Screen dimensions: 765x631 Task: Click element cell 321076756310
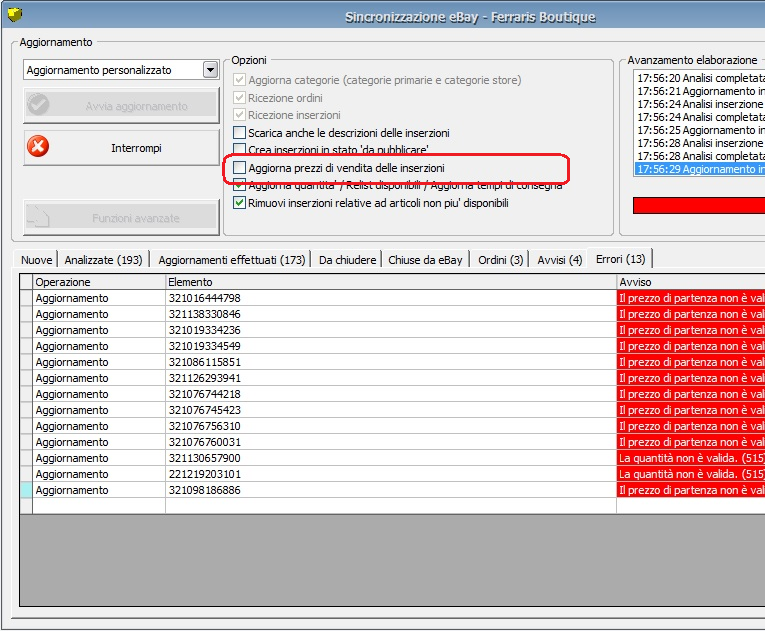click(391, 426)
